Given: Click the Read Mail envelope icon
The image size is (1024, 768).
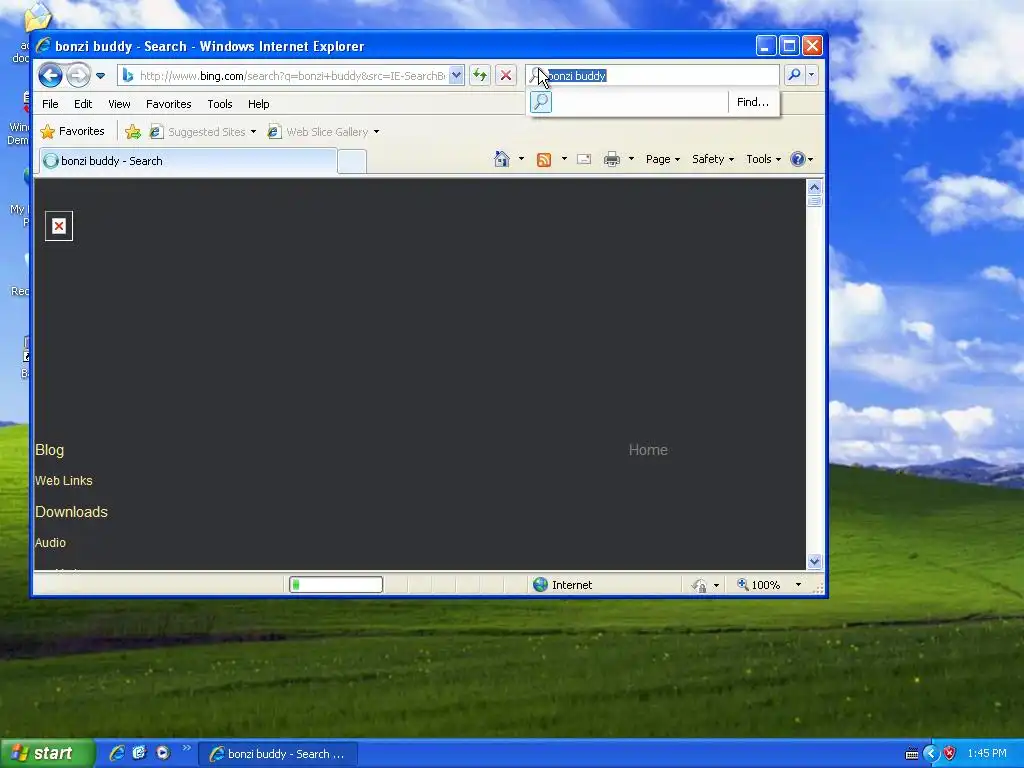Looking at the screenshot, I should [584, 159].
